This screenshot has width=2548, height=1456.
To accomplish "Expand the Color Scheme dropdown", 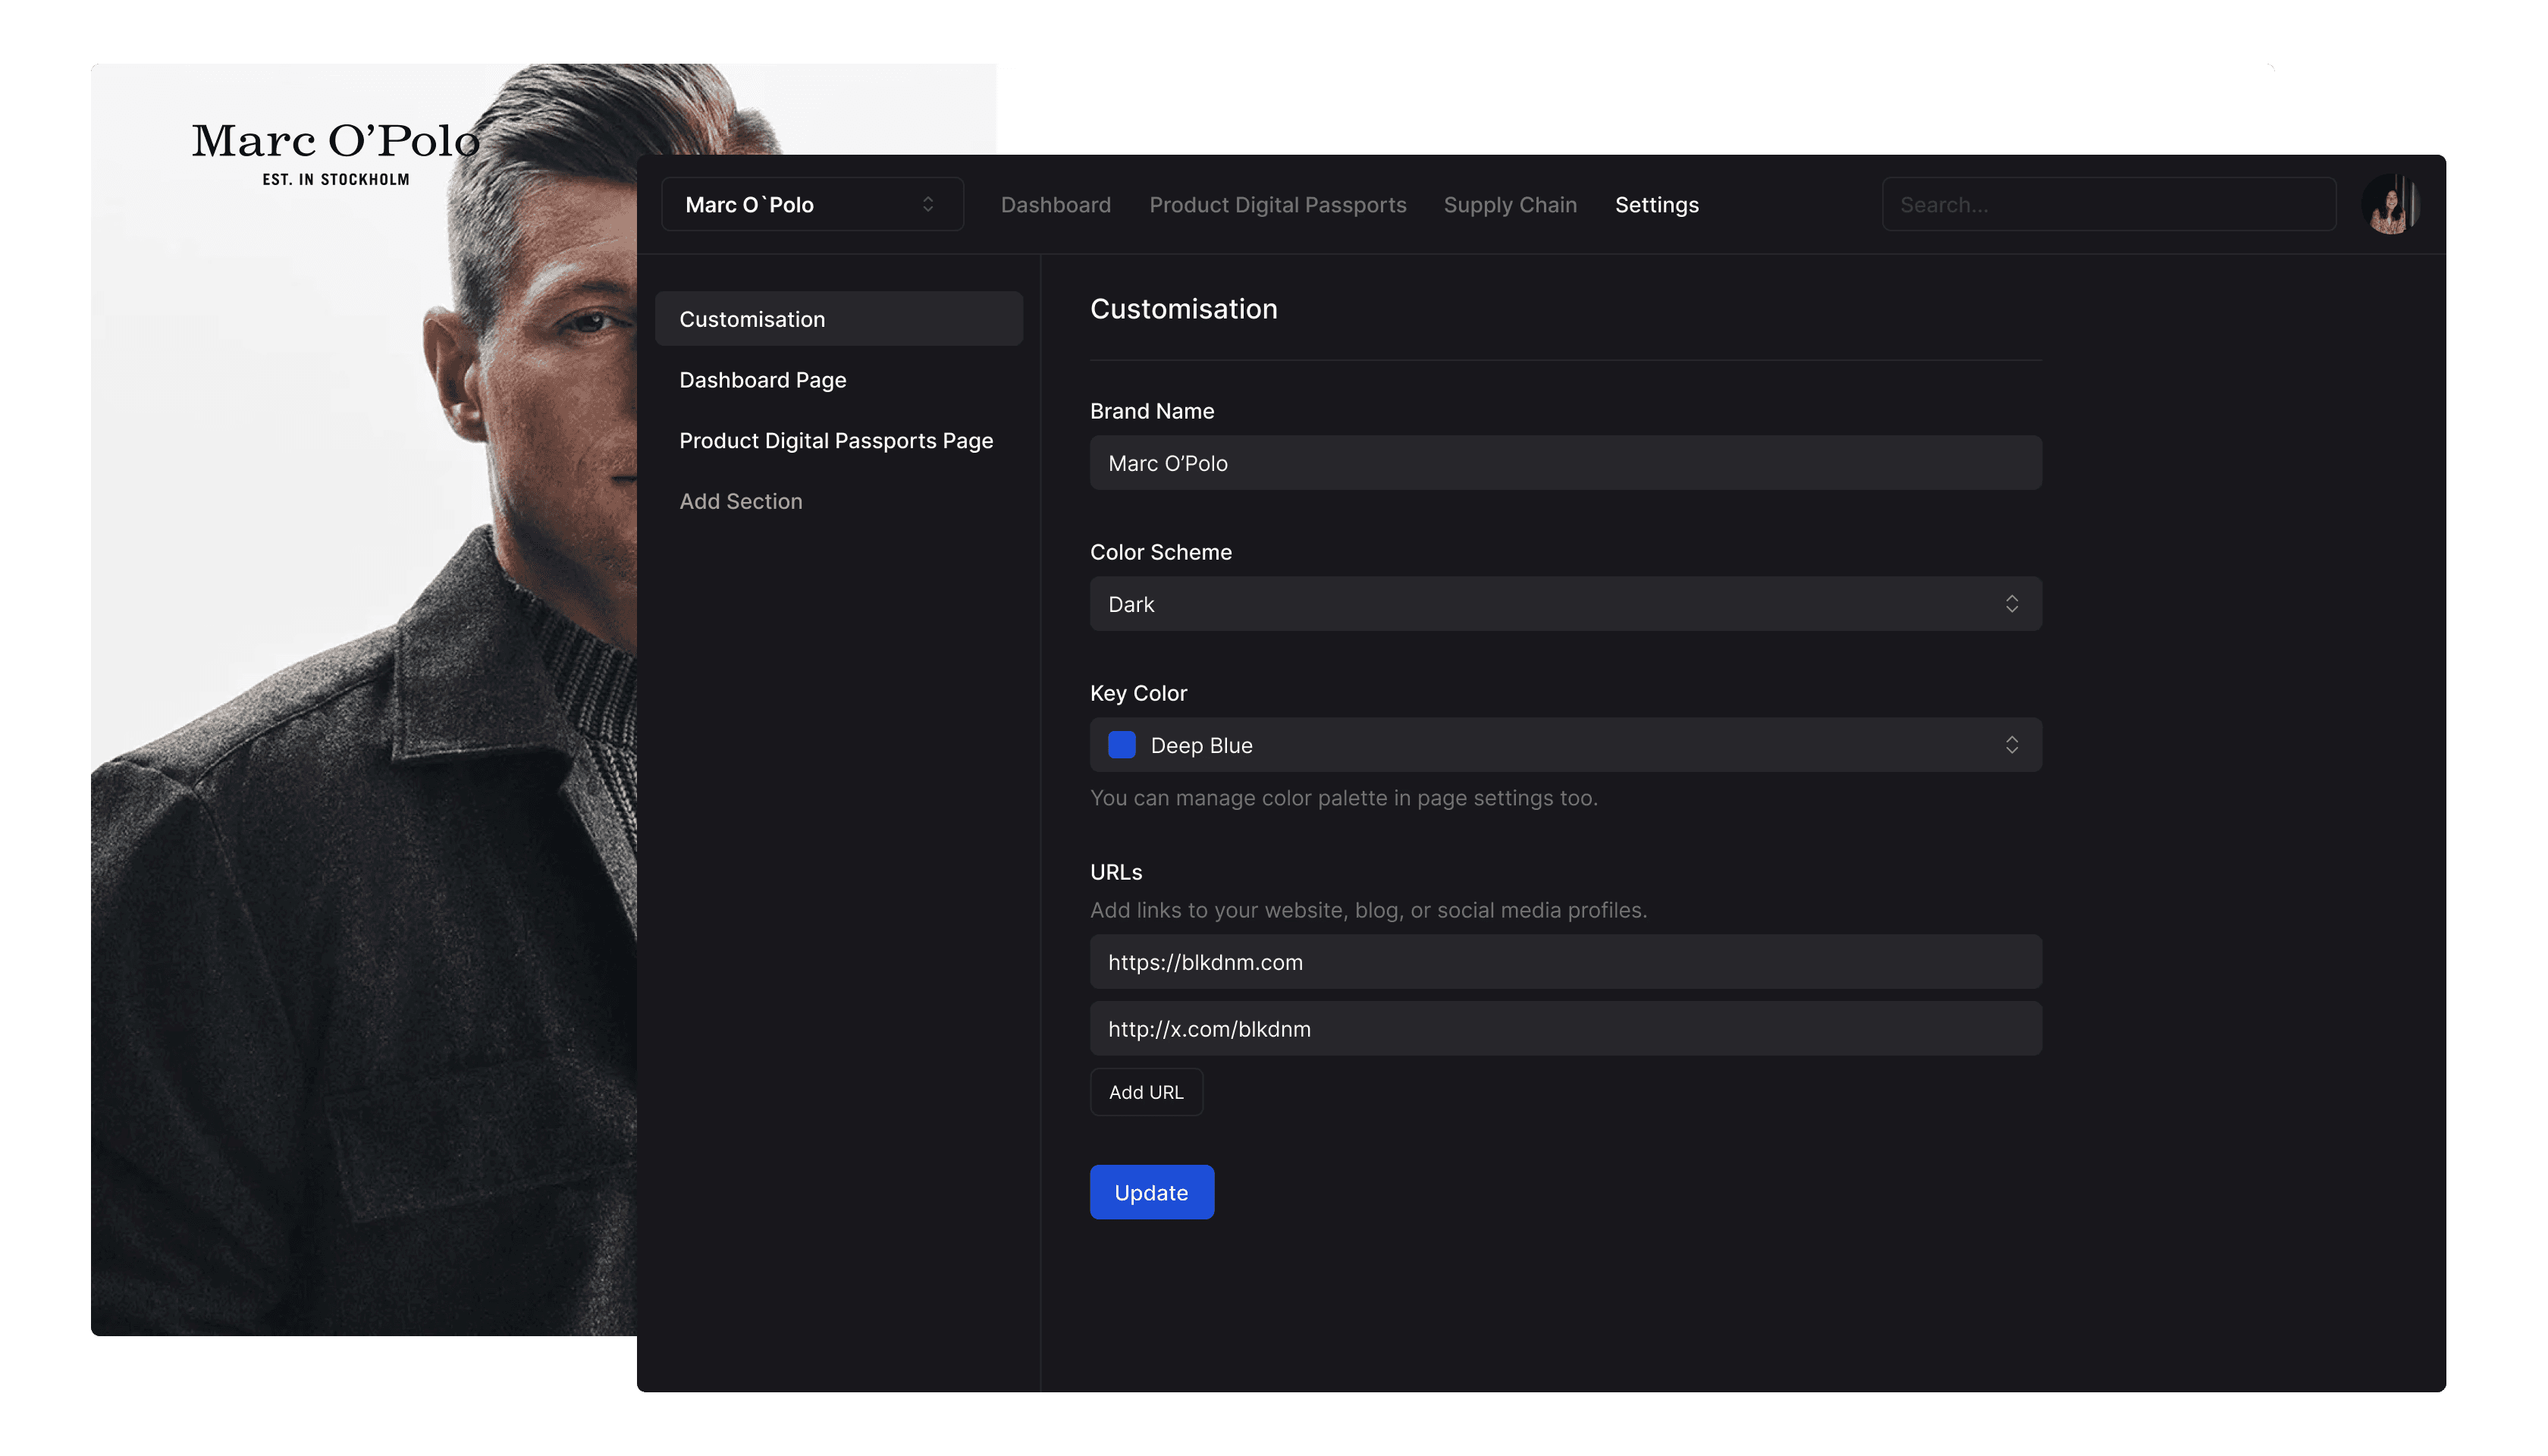I will click(1565, 604).
